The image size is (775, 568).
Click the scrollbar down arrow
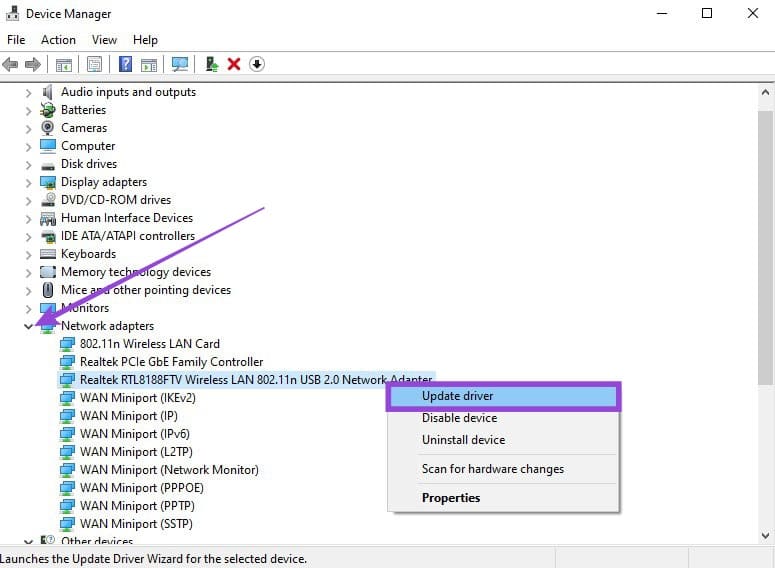(765, 535)
